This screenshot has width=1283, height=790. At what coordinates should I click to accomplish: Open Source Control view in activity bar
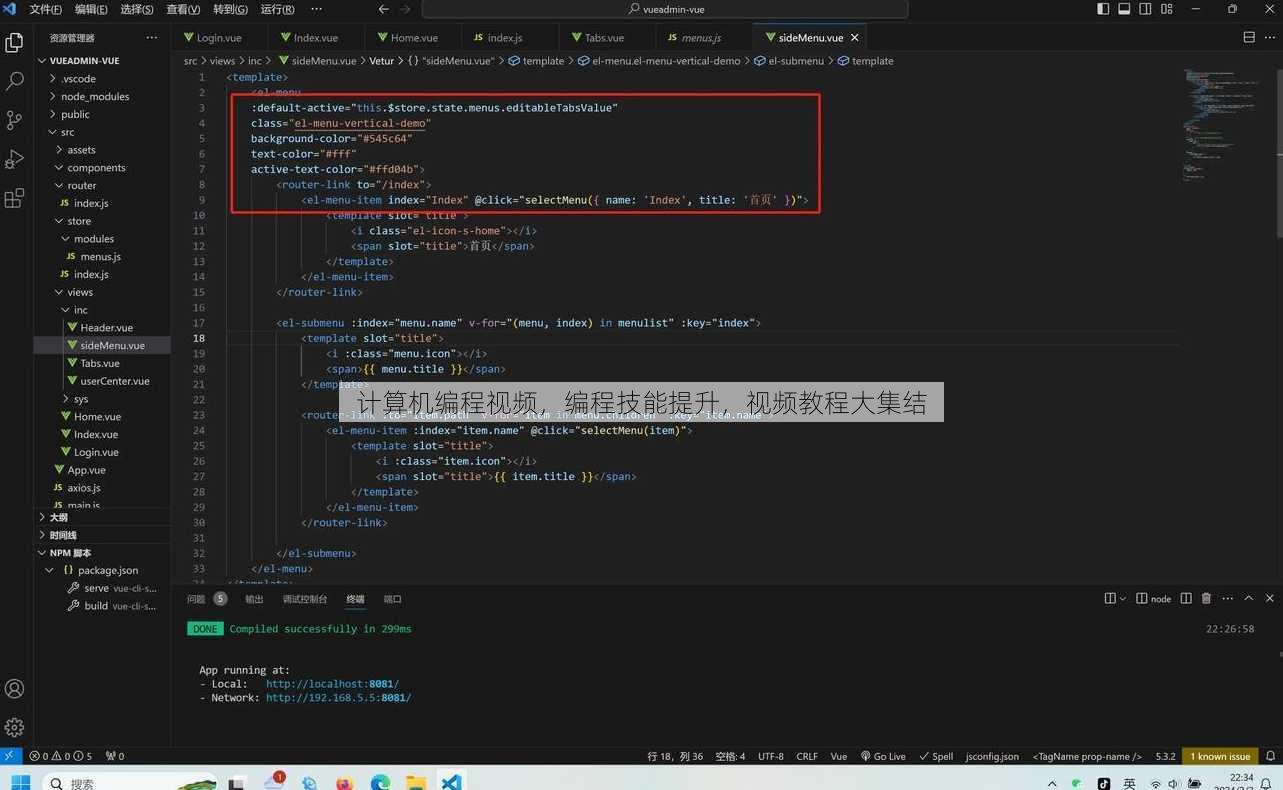coord(14,120)
